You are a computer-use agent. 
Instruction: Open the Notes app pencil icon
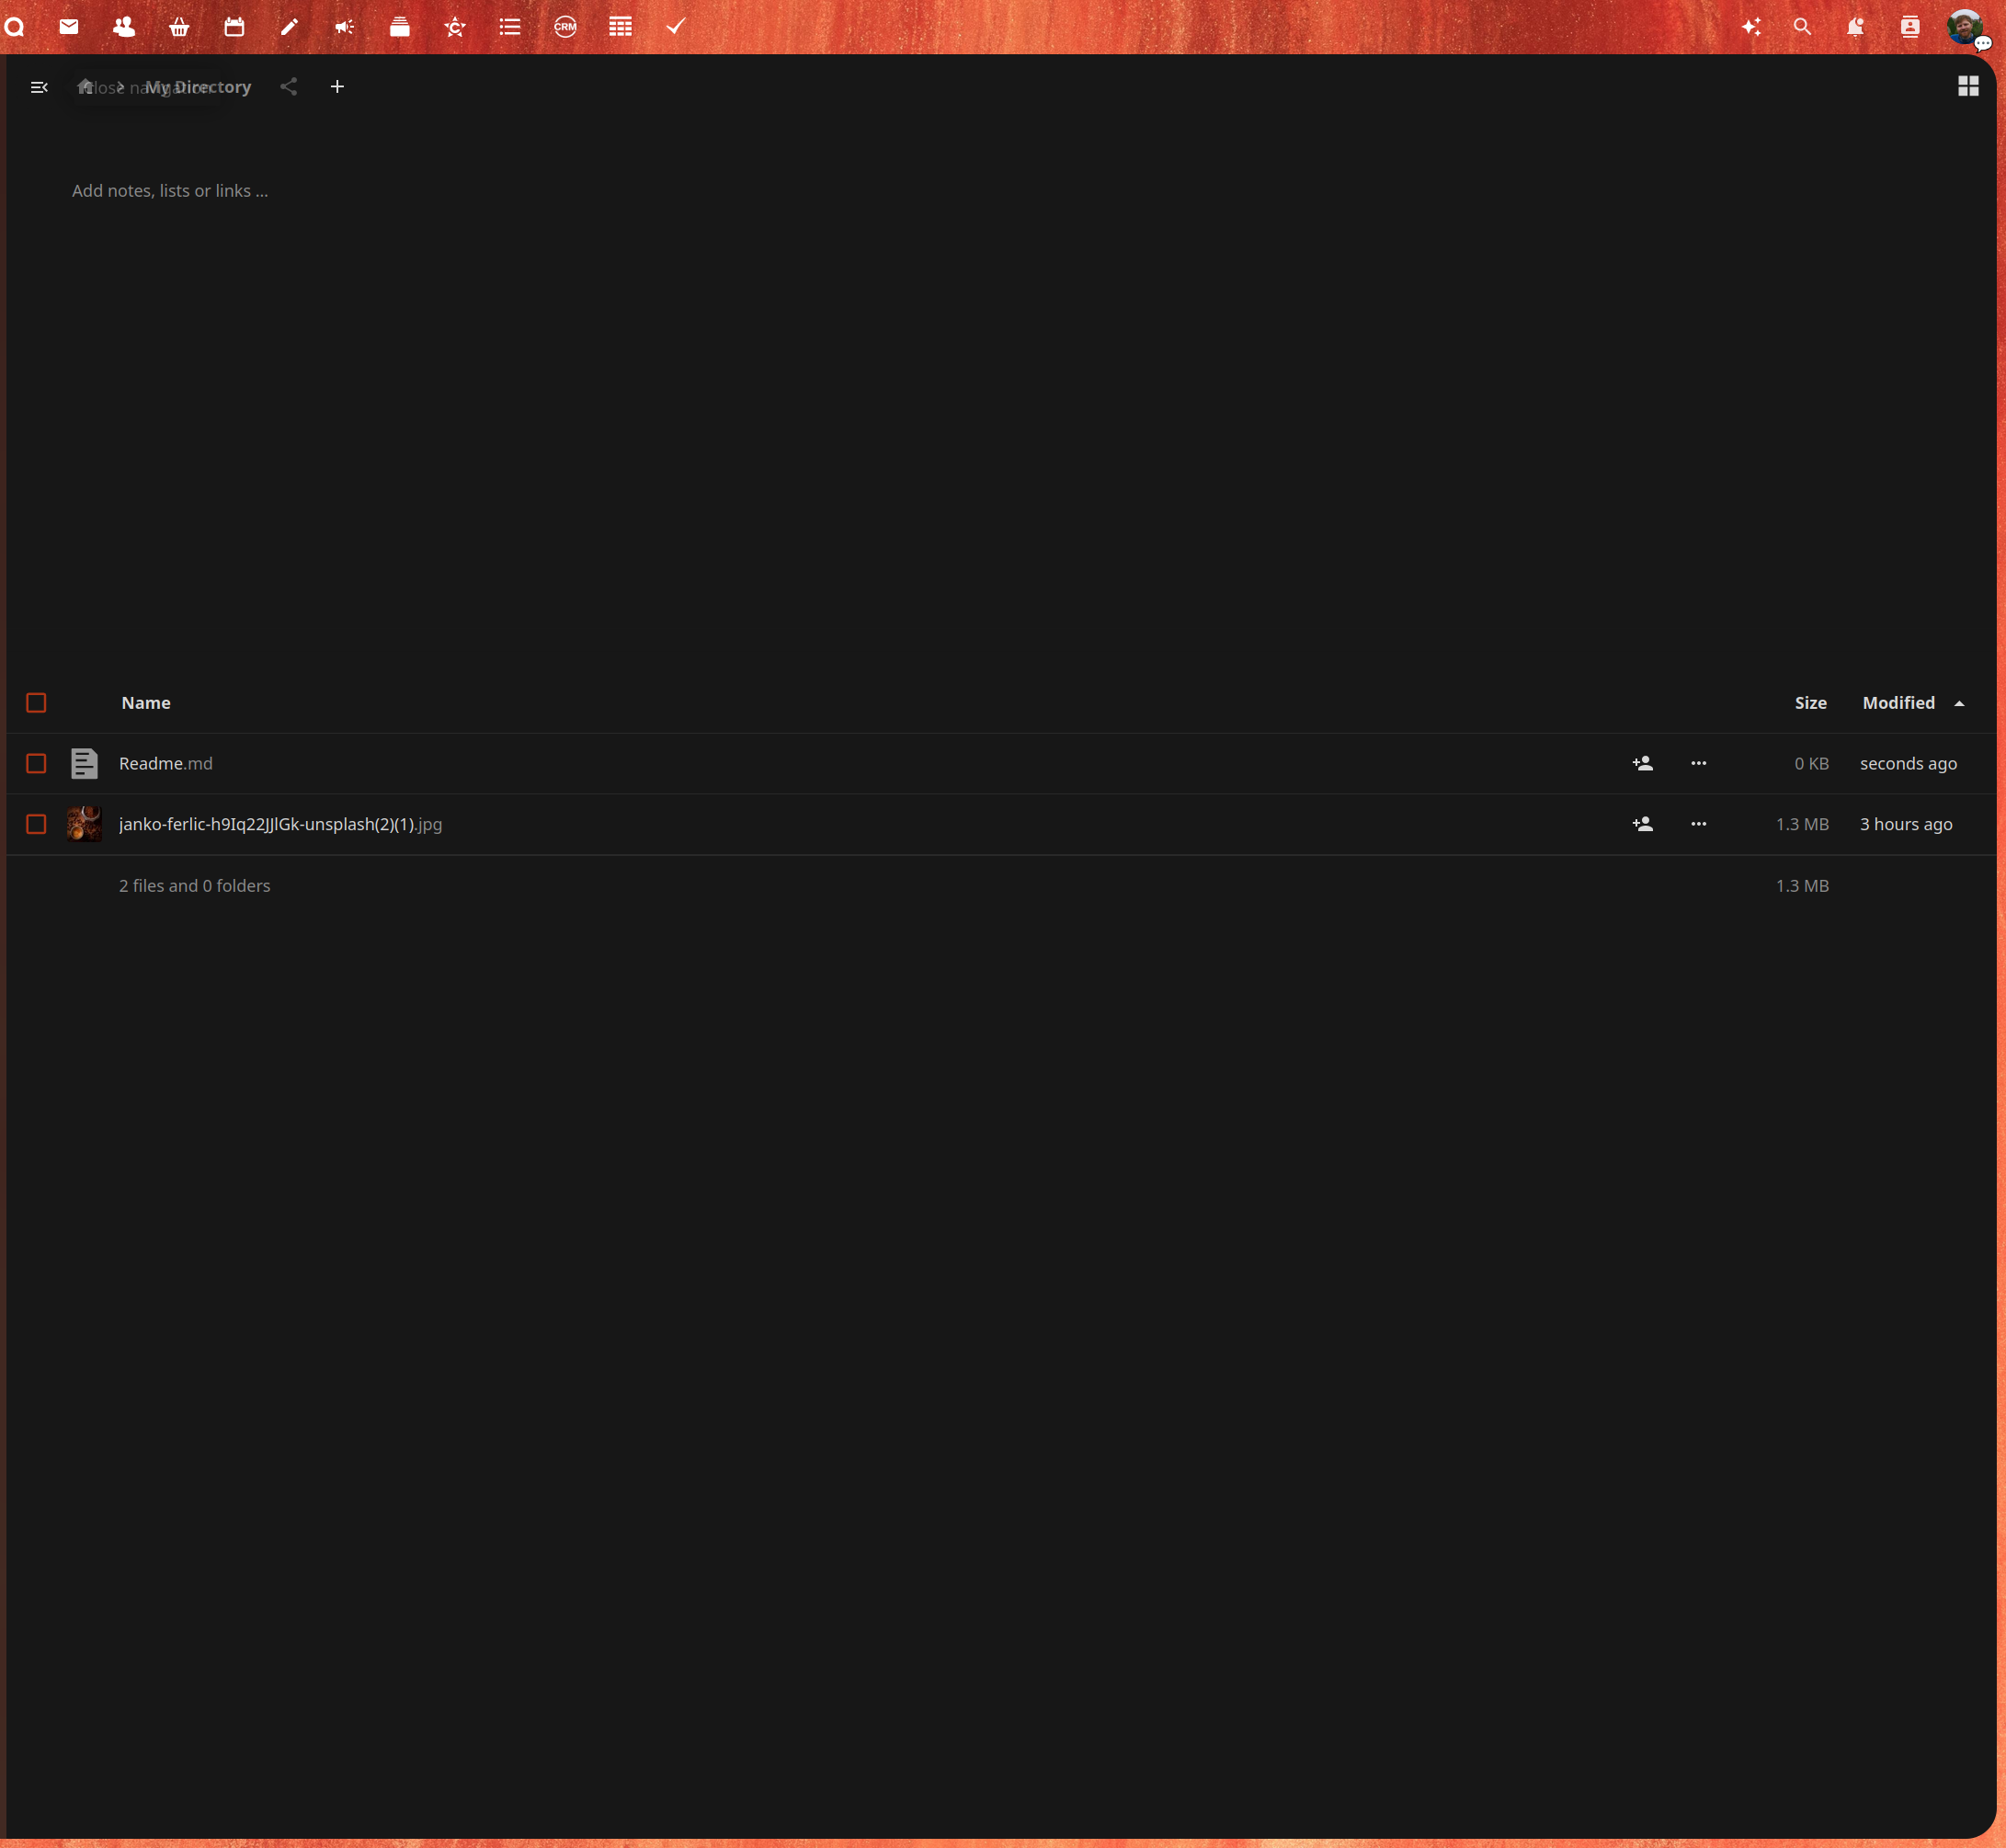click(x=288, y=27)
